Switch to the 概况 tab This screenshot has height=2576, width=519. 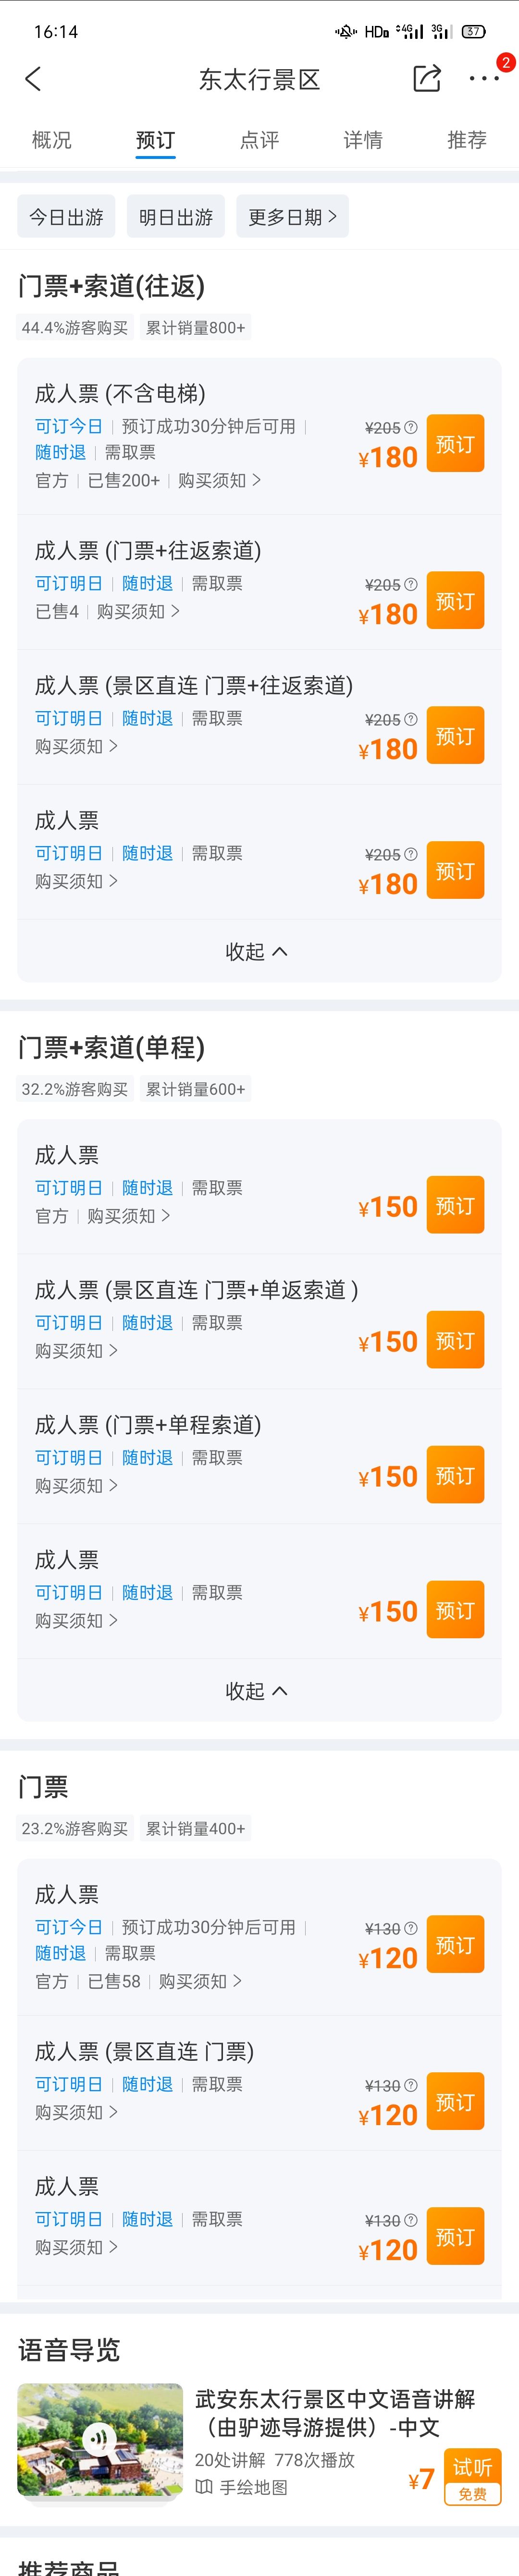pos(52,140)
